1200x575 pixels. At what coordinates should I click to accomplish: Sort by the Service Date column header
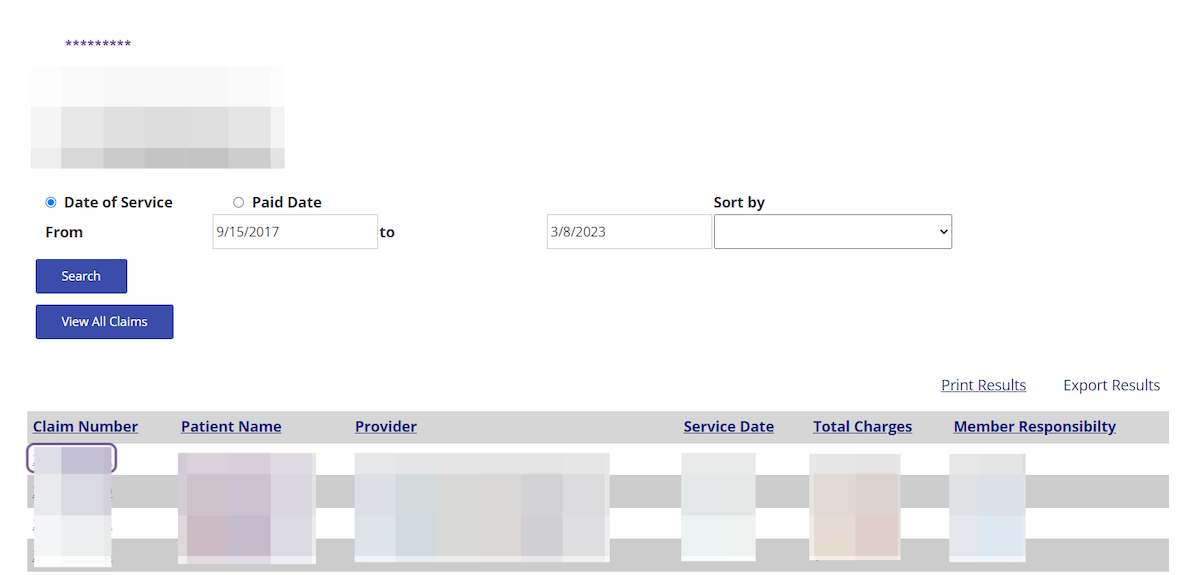coord(729,426)
